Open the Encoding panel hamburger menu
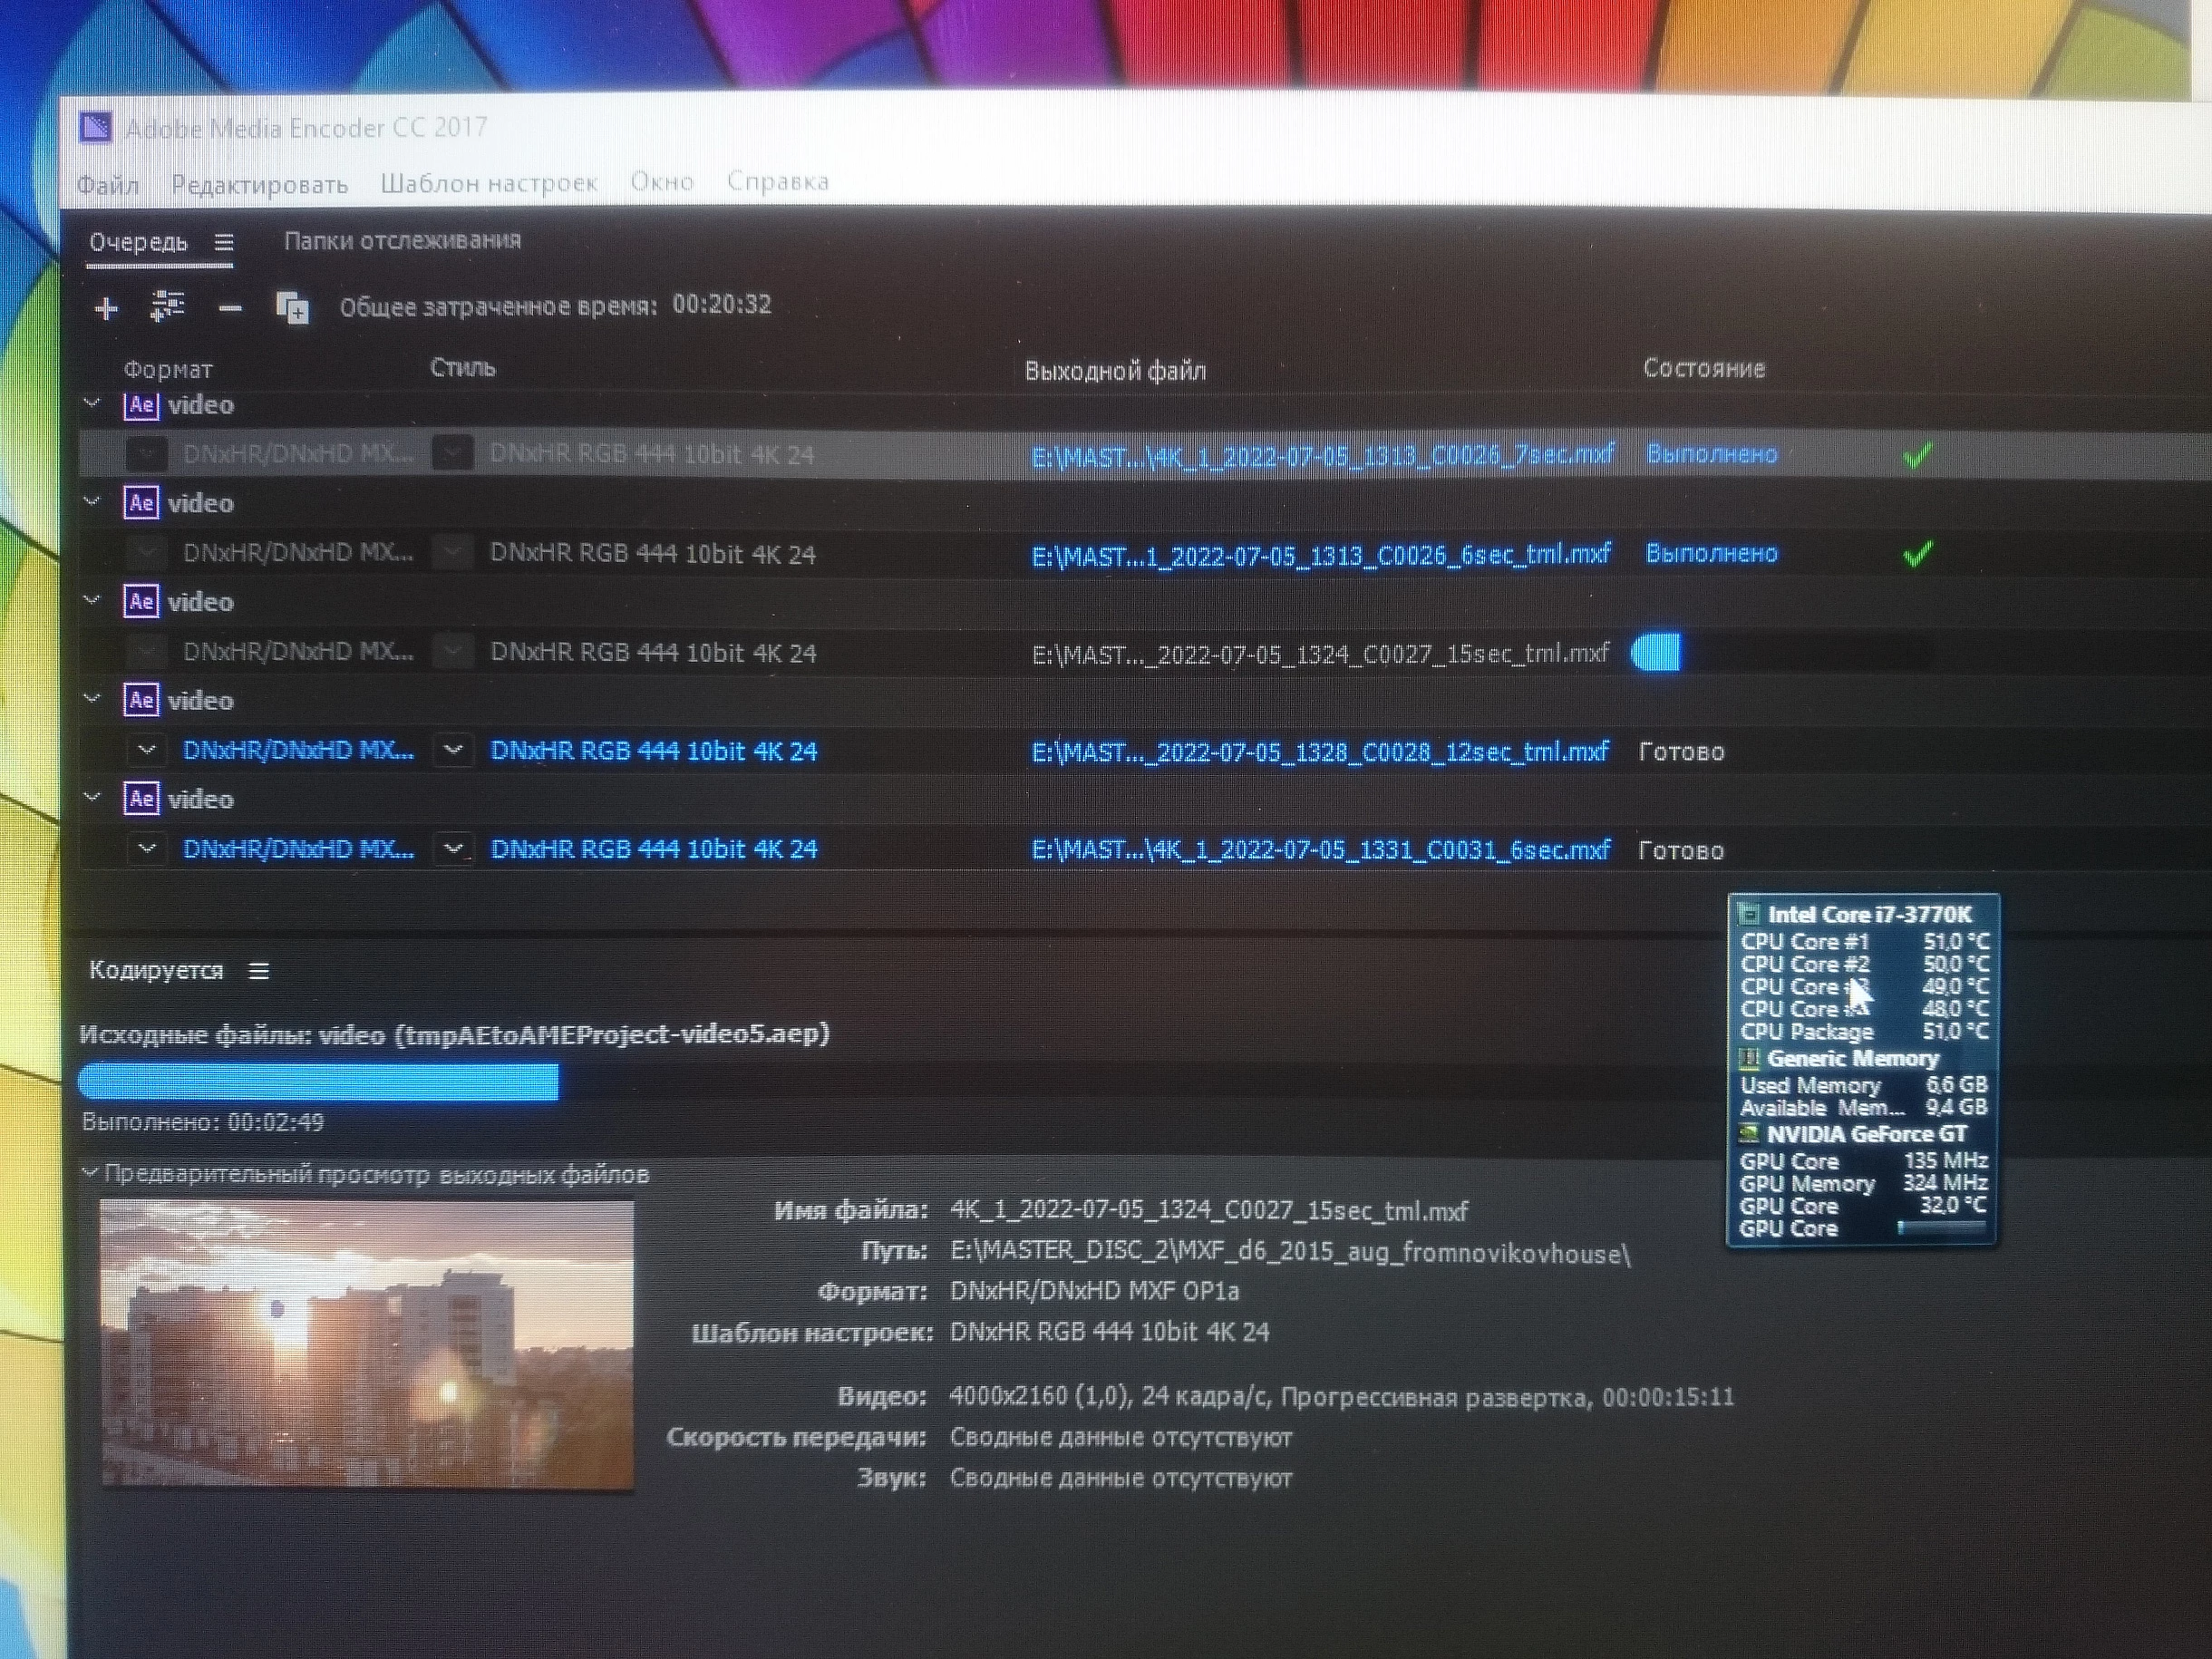The image size is (2212, 1659). point(259,971)
